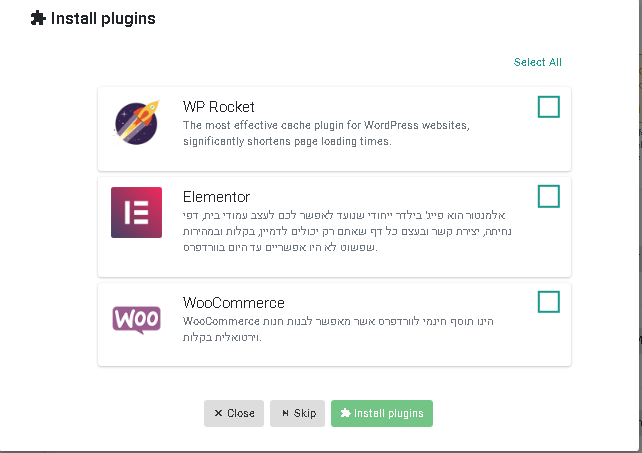This screenshot has width=642, height=453.
Task: Click the puzzle icon beside Install plugins heading
Action: [x=38, y=18]
